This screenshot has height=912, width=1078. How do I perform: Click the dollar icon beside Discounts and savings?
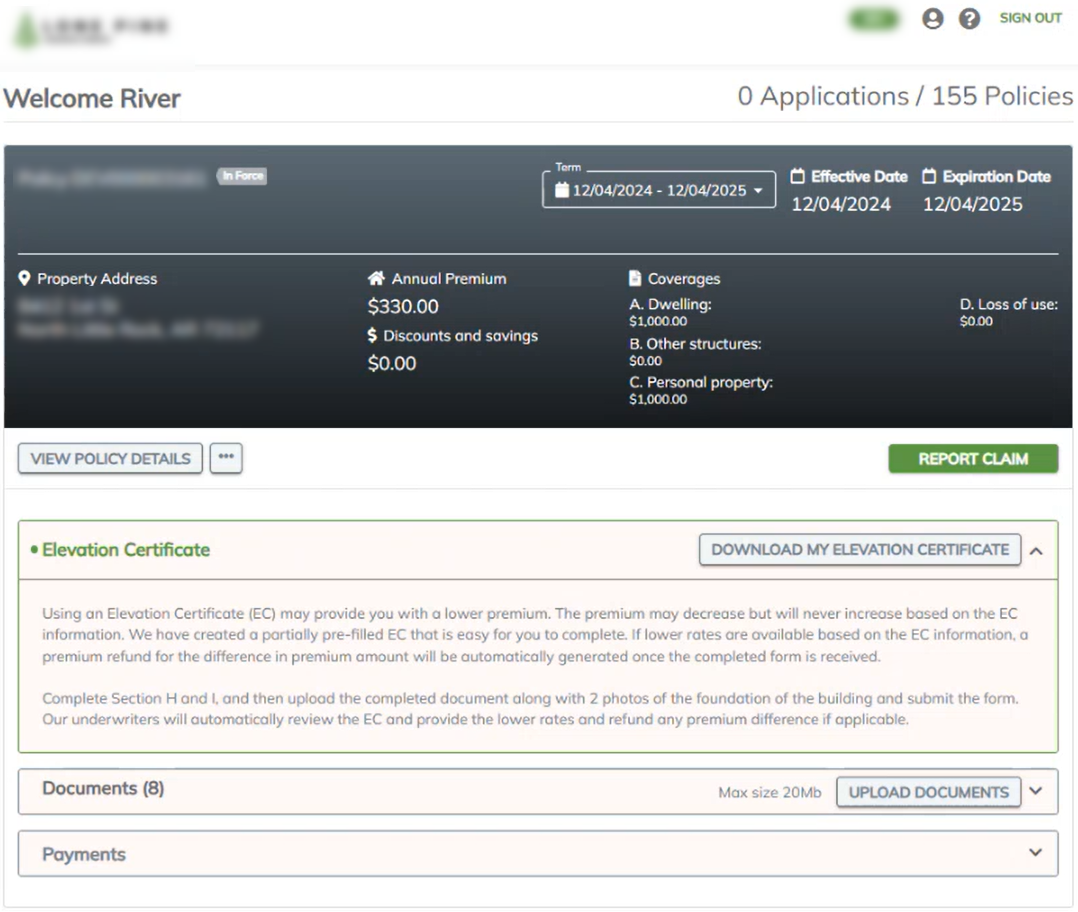pos(373,336)
